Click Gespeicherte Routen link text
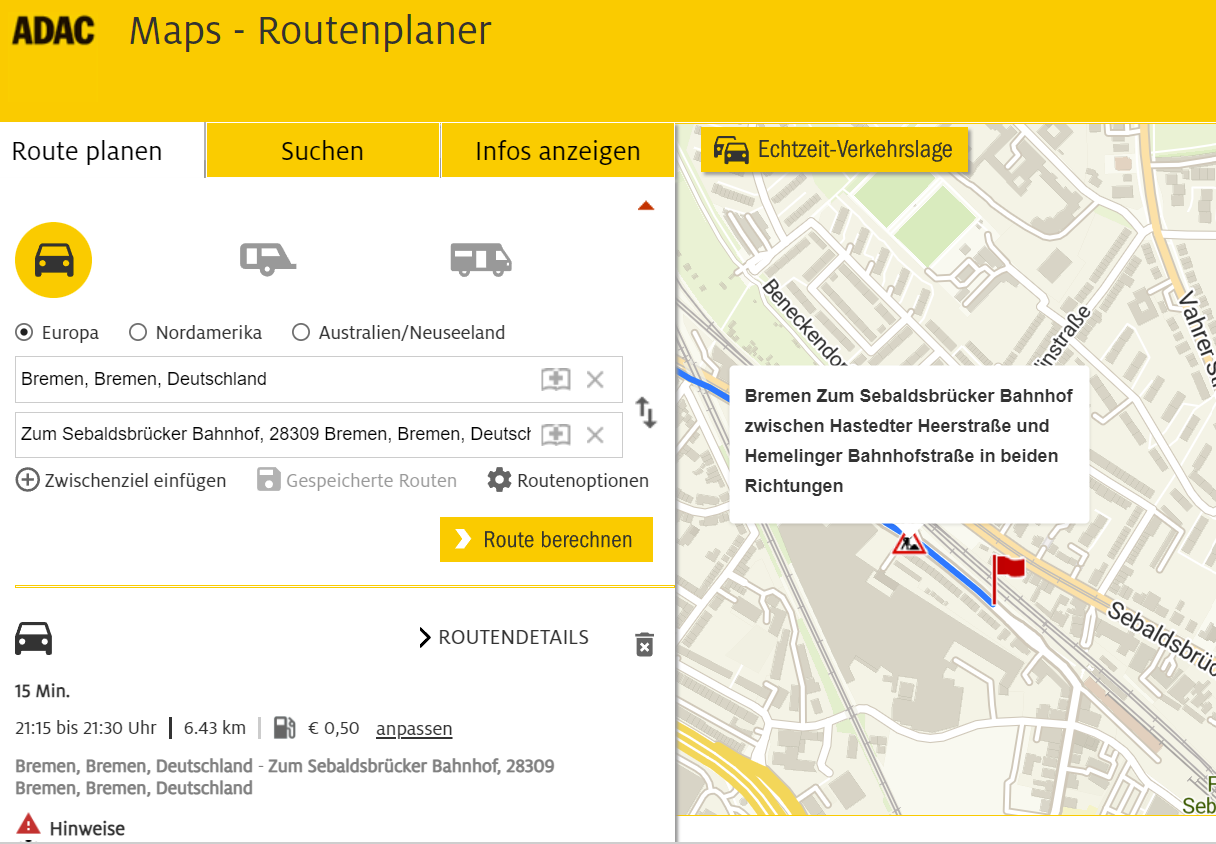This screenshot has height=844, width=1216. [371, 480]
